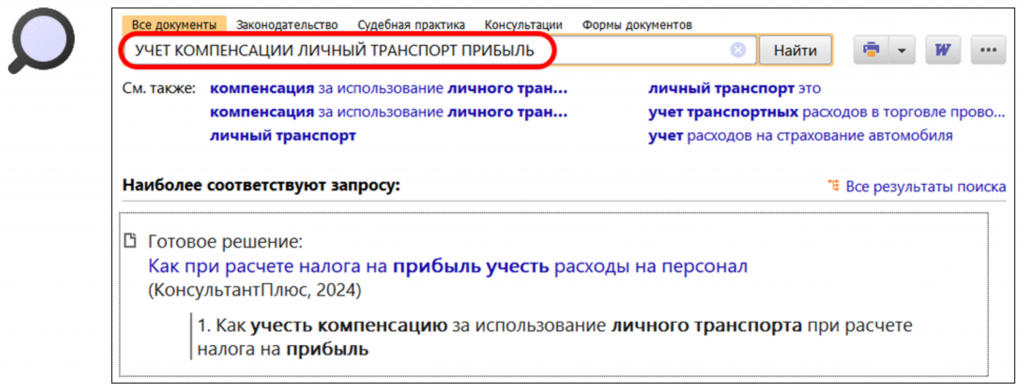Click the document icon next to Готовое решение
The height and width of the screenshot is (386, 1024).
[x=131, y=241]
